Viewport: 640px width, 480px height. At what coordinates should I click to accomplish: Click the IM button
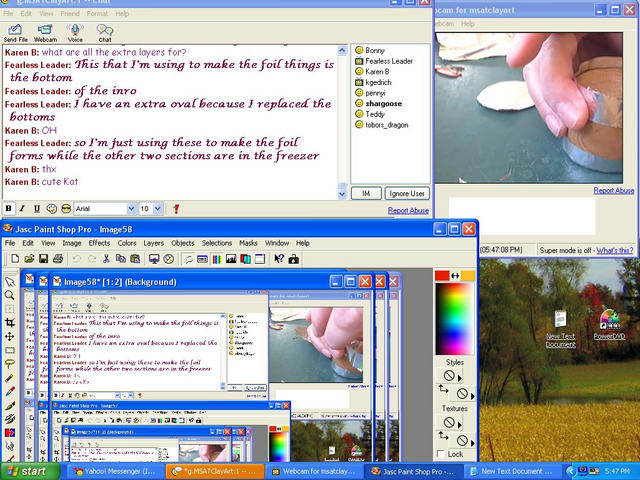(x=366, y=193)
